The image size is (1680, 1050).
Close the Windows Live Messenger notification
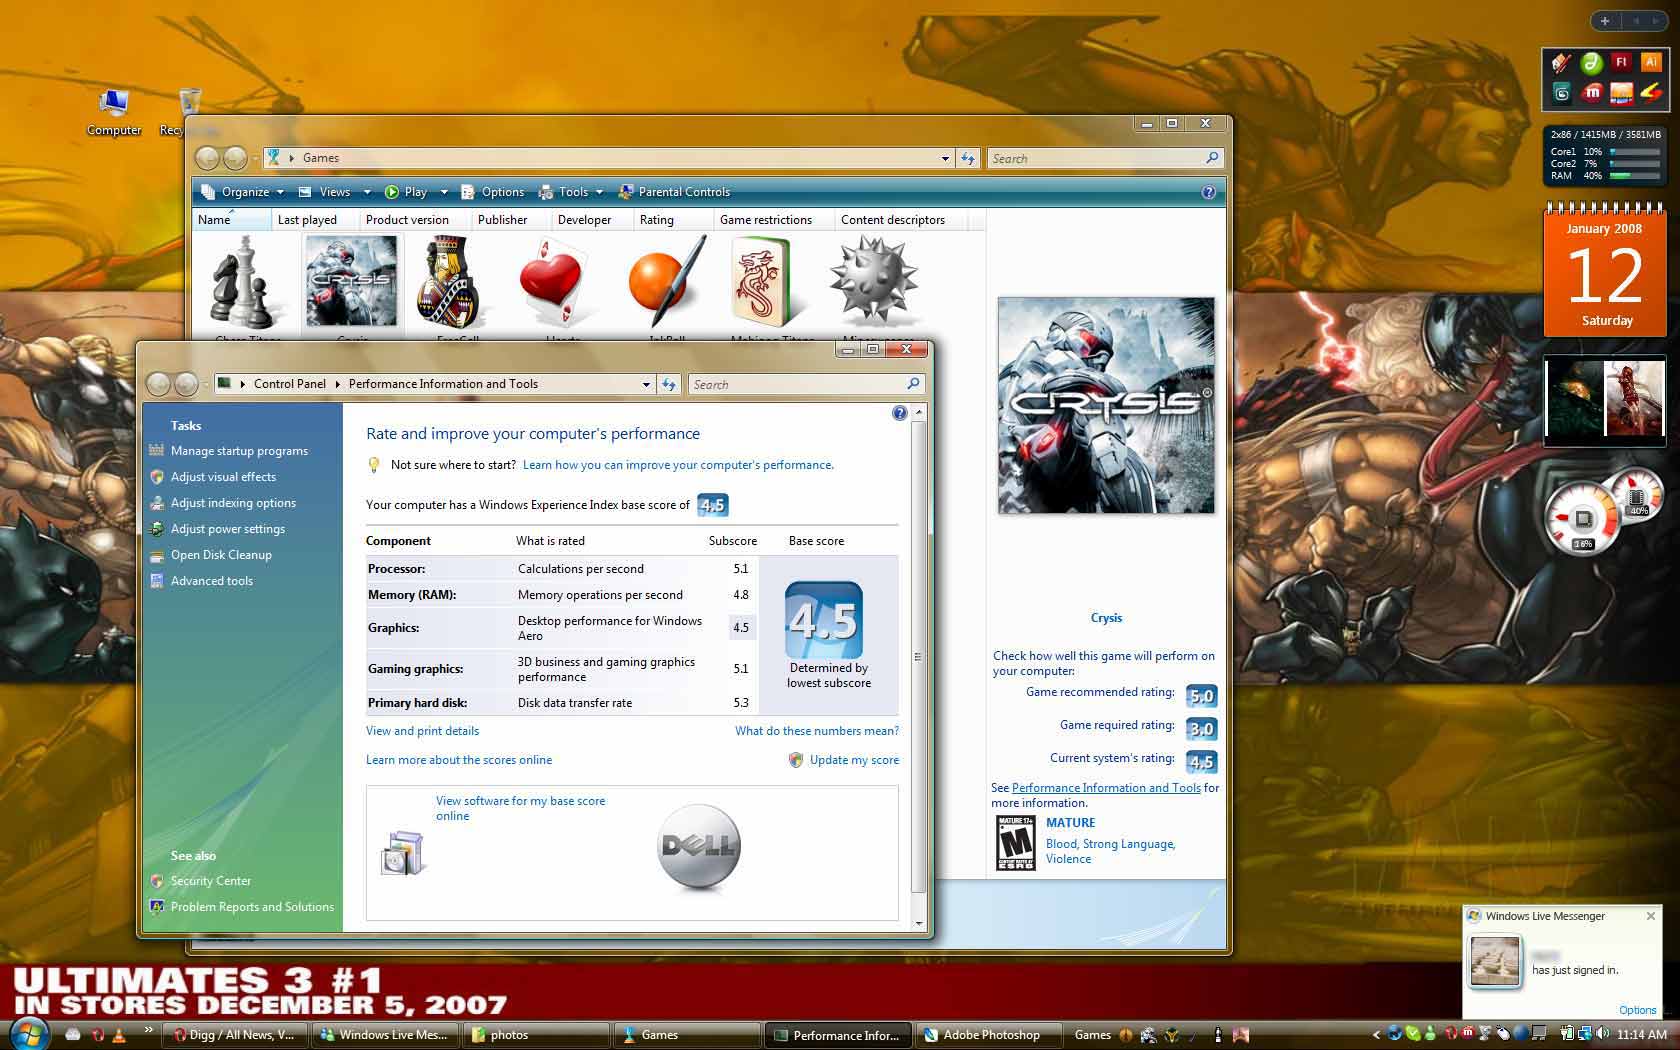[1650, 916]
